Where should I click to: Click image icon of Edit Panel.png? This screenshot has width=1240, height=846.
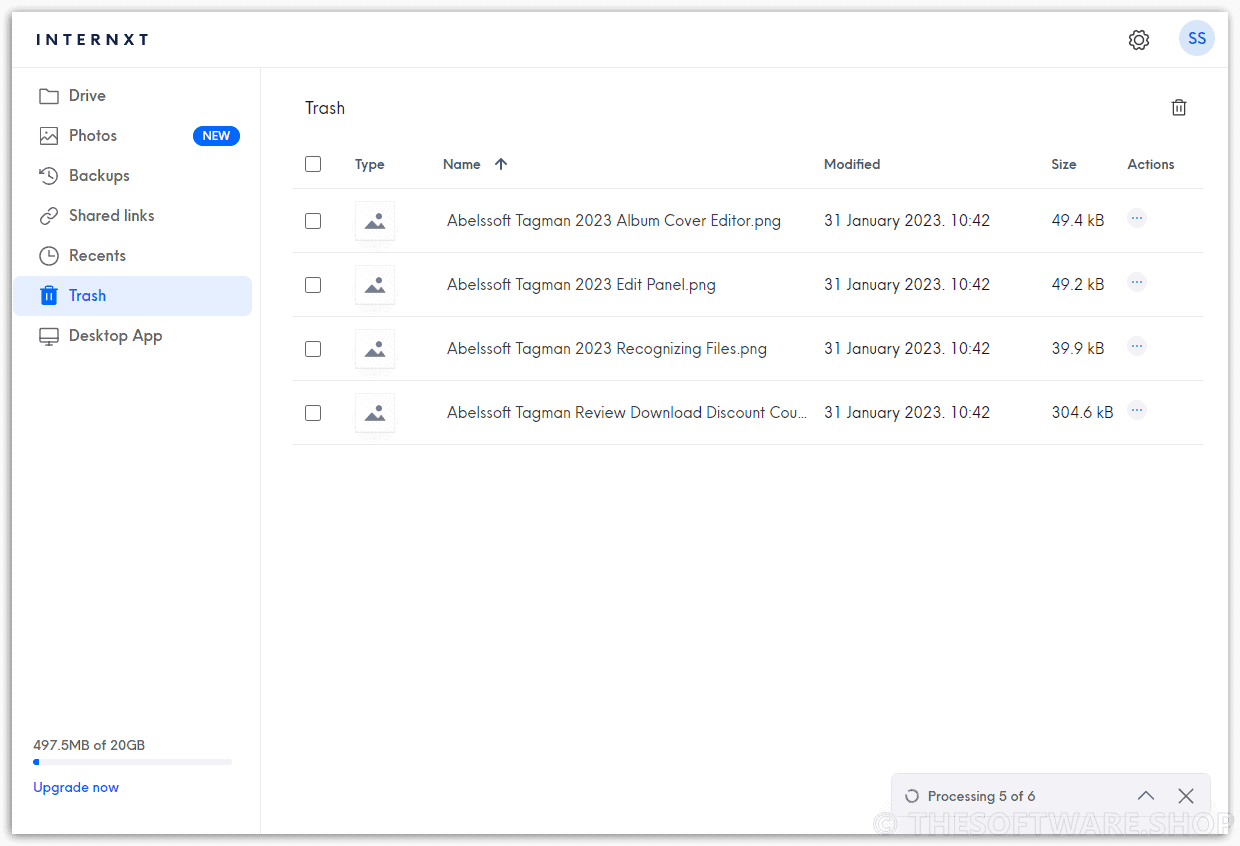pyautogui.click(x=375, y=285)
